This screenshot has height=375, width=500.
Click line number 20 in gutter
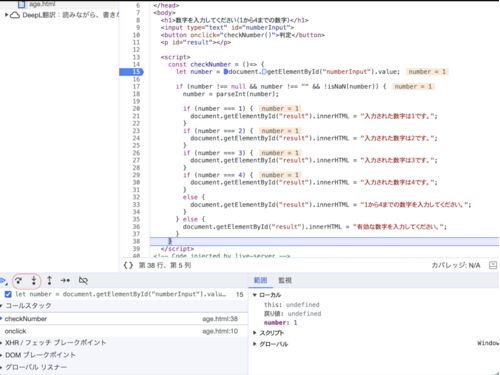coord(136,109)
